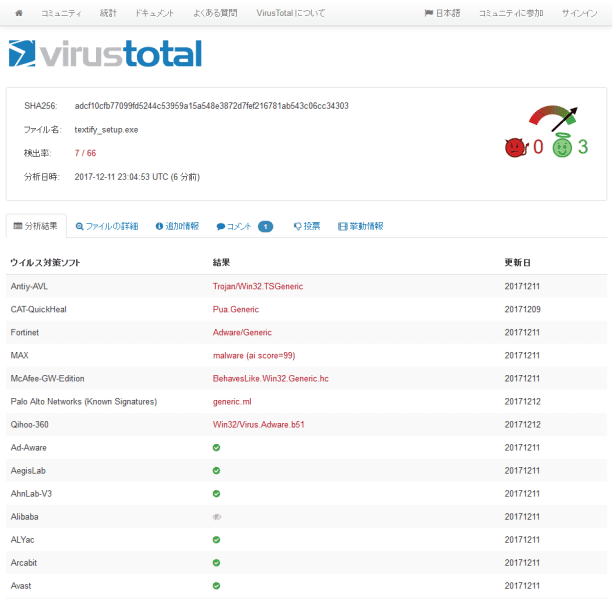This screenshot has width=613, height=599.
Task: Switch to the 投票 tab
Action: tap(307, 226)
